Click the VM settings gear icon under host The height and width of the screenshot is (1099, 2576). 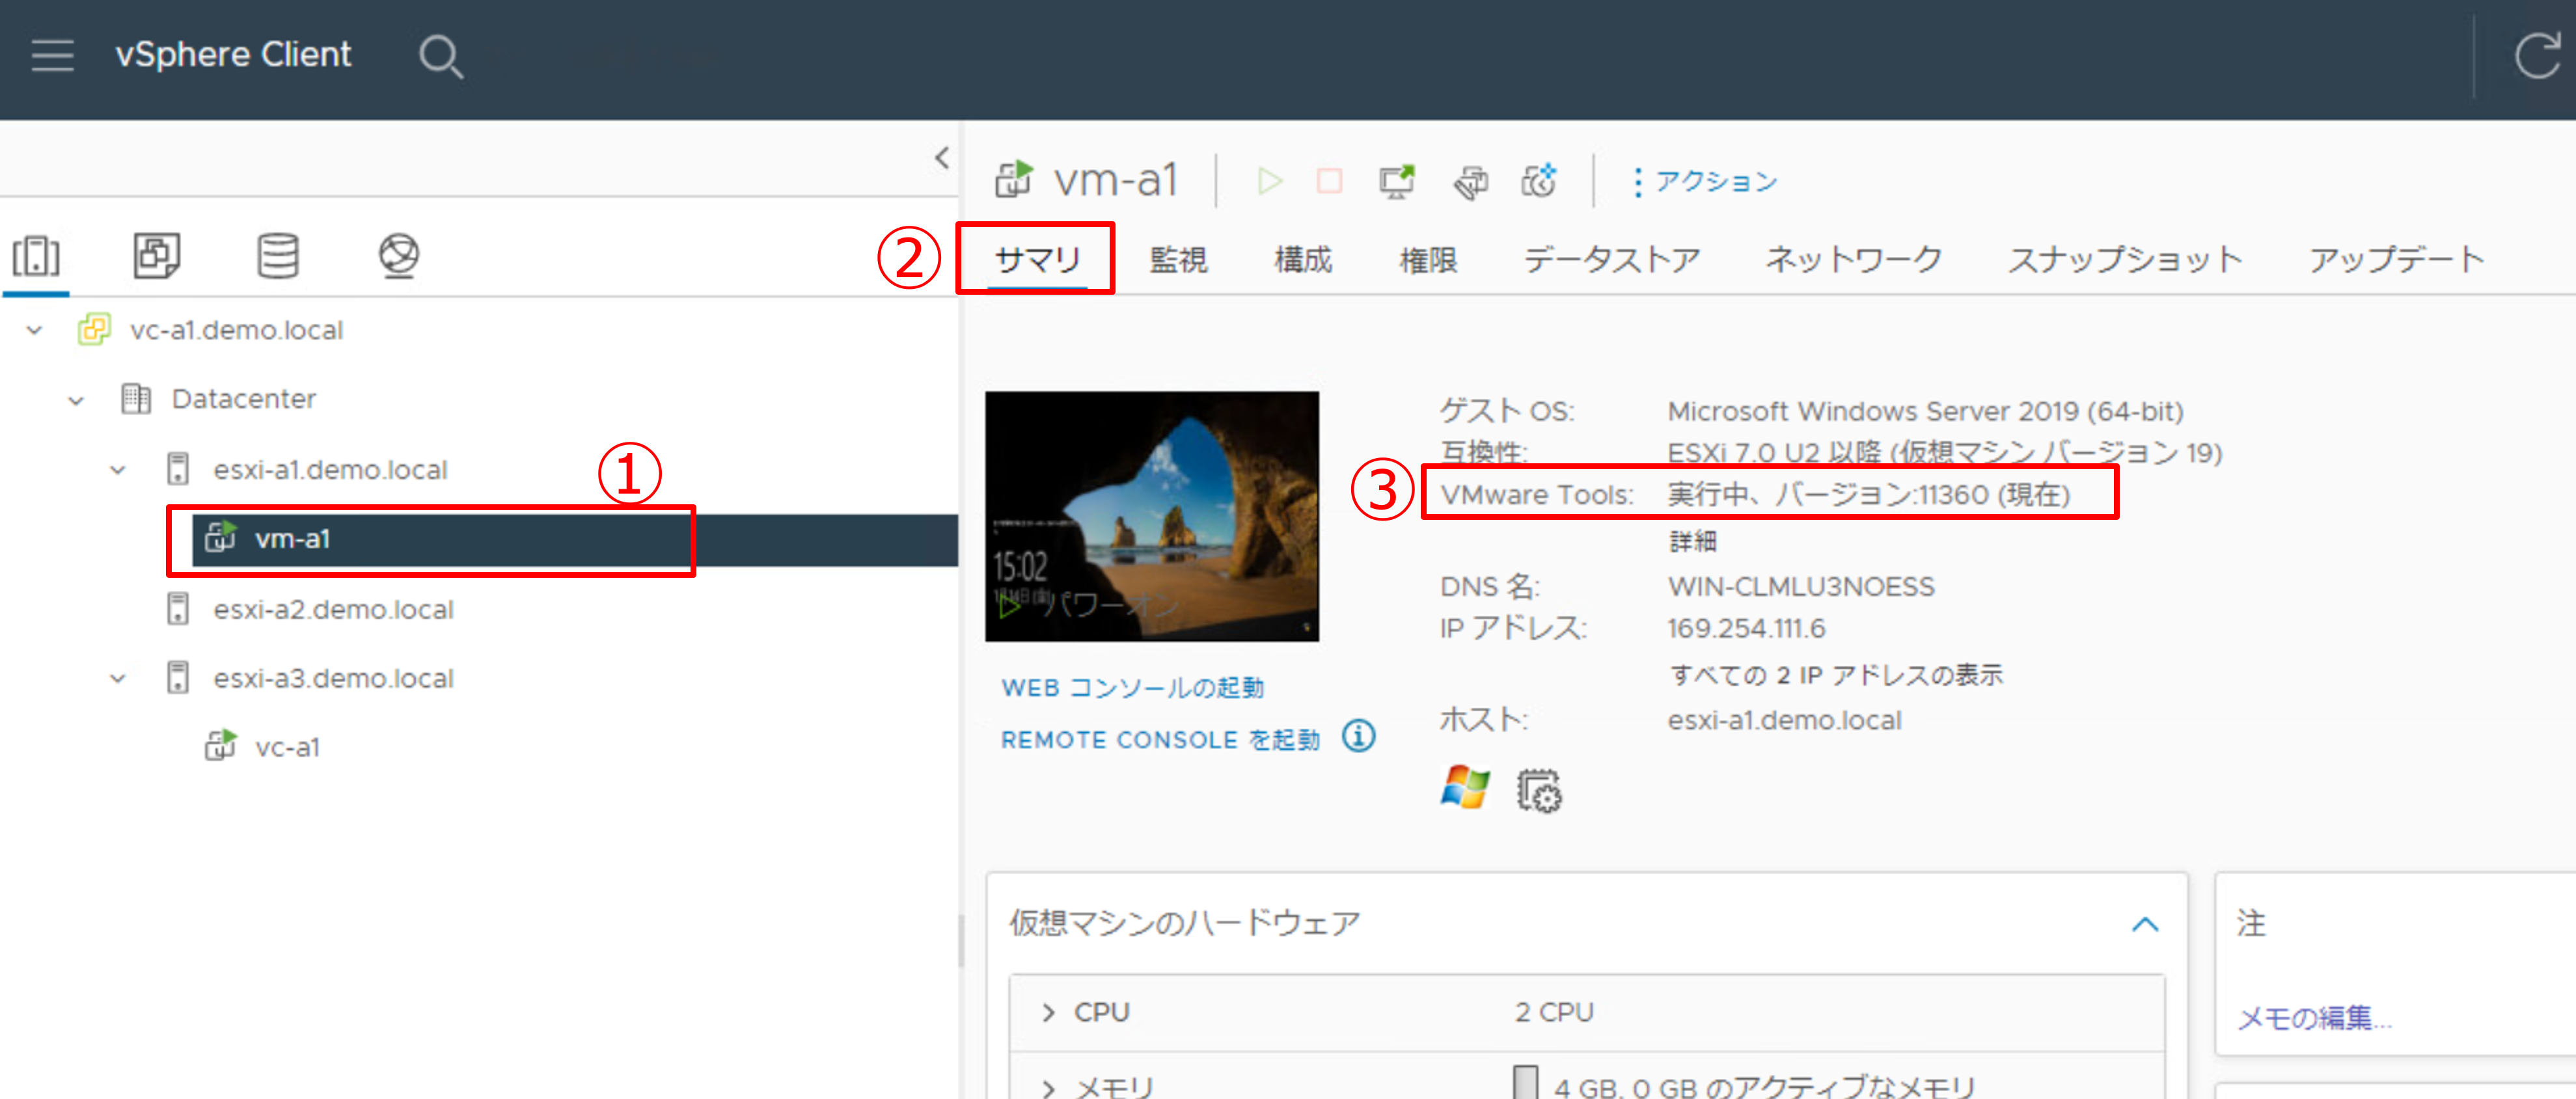pos(1539,790)
